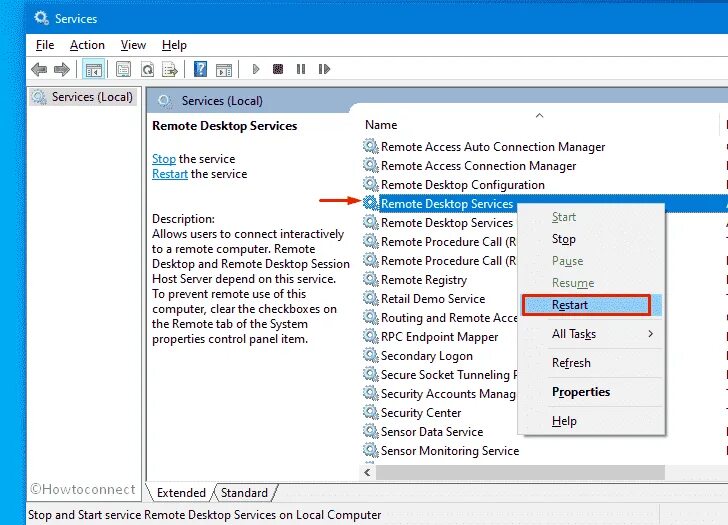Screen dimensions: 728x525
Task: Click the Export List toolbar icon
Action: [170, 70]
